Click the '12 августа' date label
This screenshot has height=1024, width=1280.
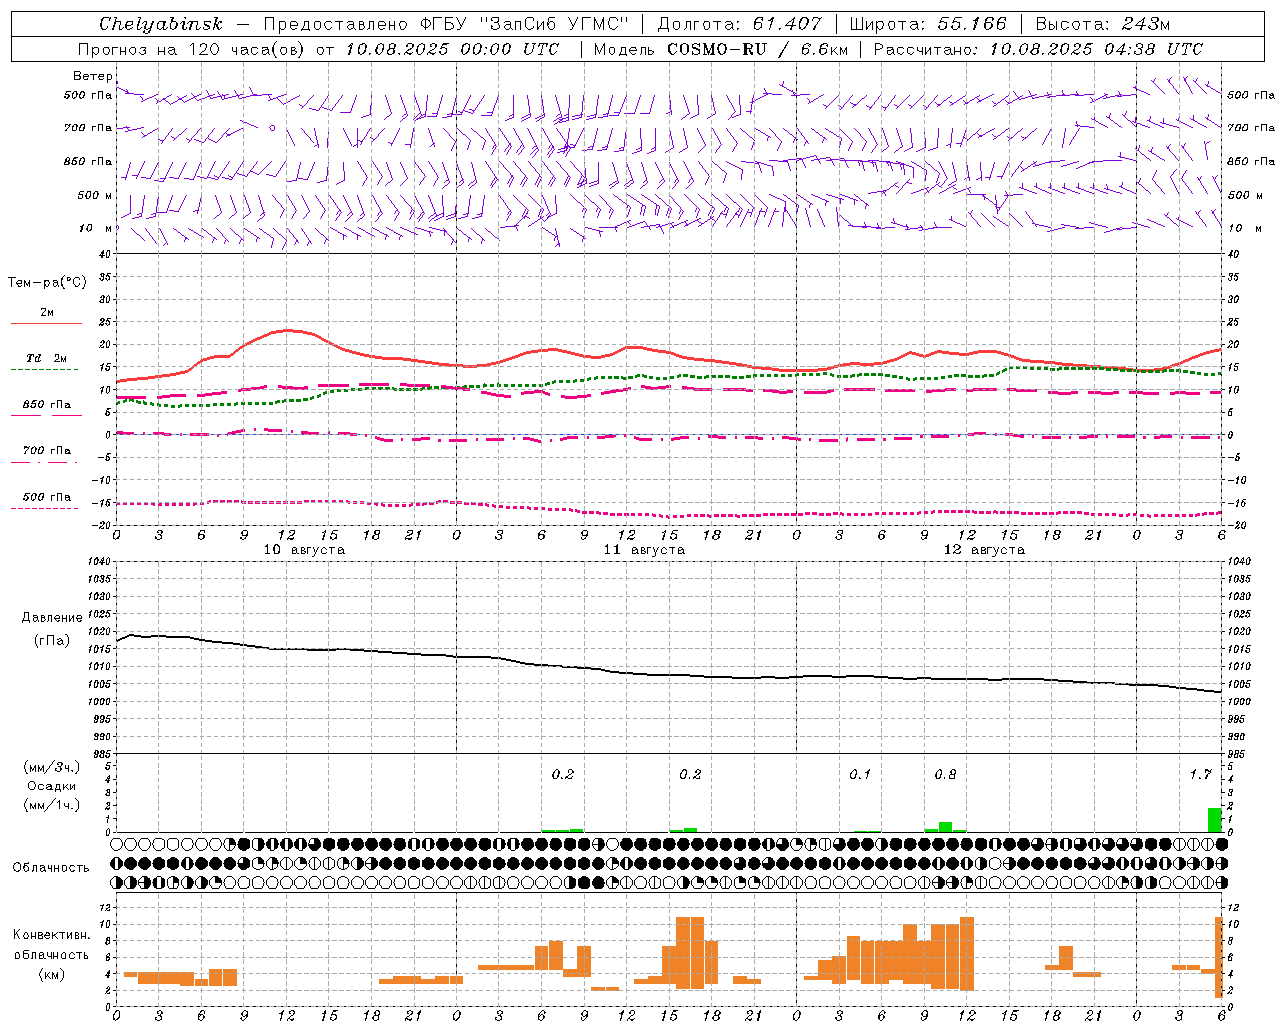[984, 550]
